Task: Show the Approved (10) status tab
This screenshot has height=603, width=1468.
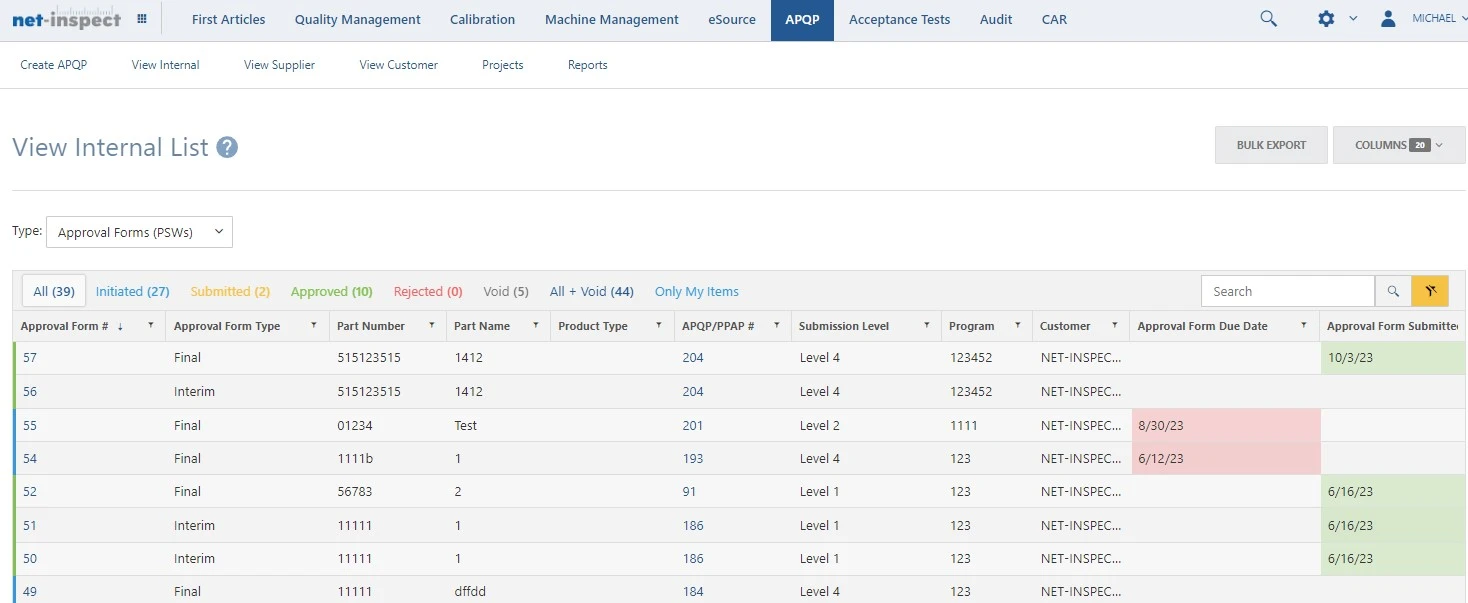Action: click(x=331, y=292)
